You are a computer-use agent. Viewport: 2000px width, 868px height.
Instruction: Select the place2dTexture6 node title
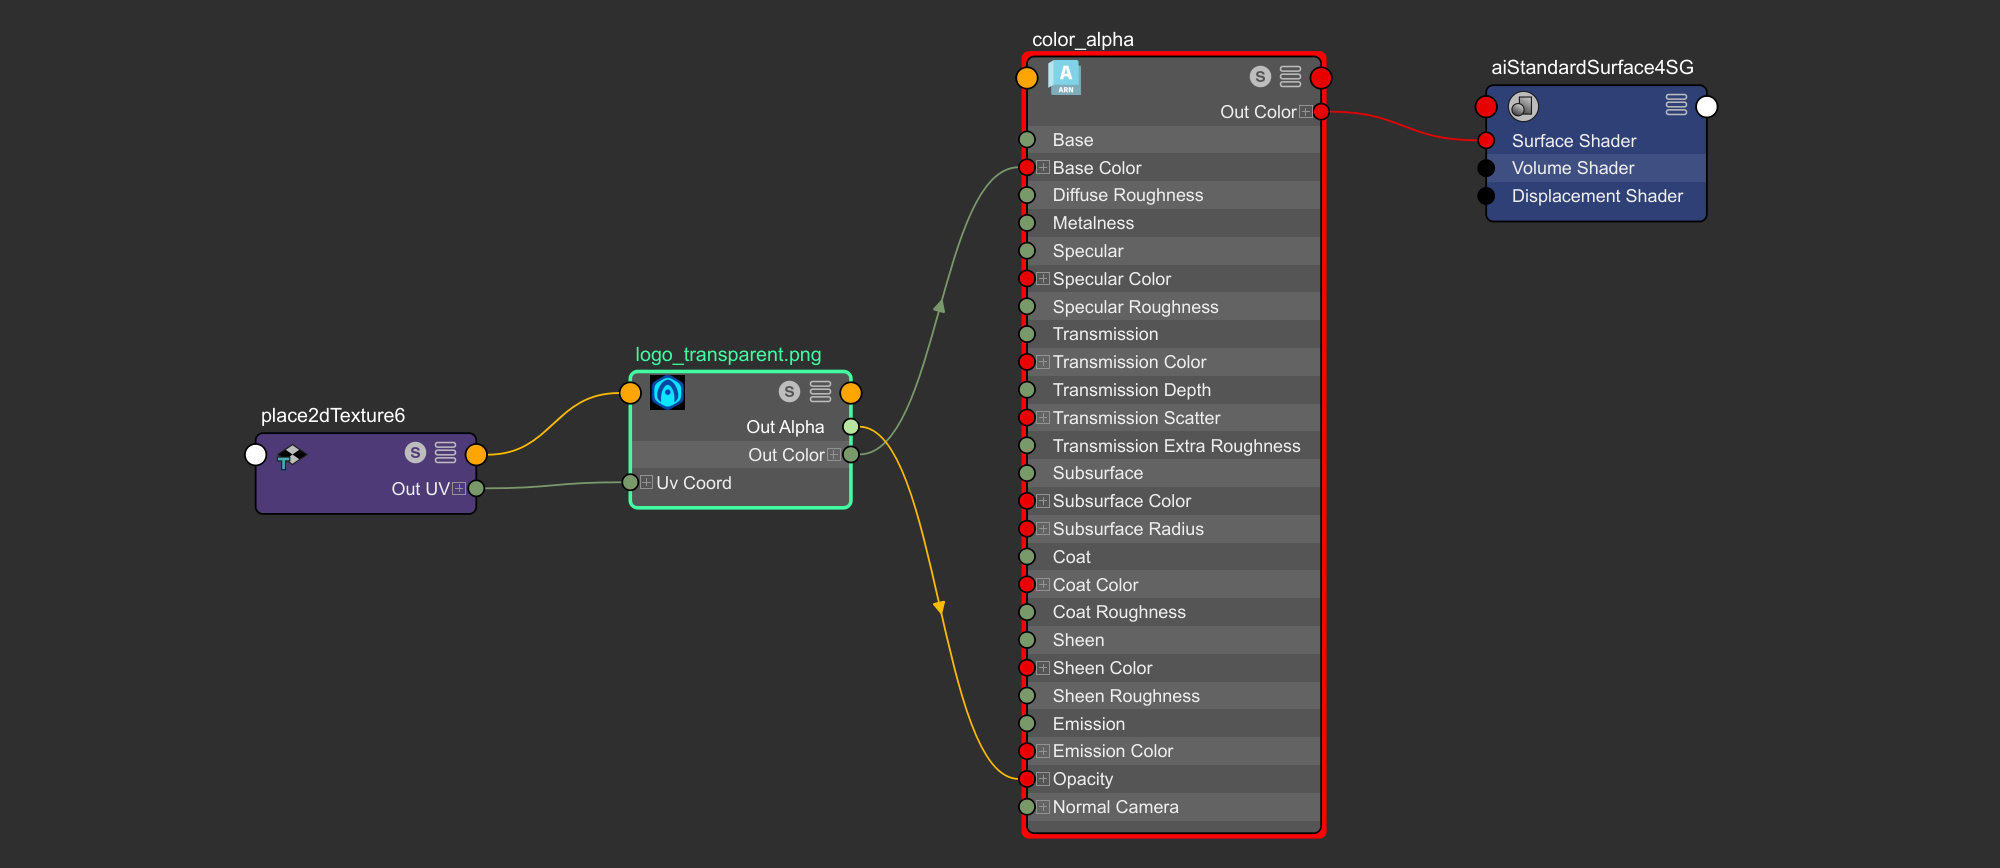333,416
